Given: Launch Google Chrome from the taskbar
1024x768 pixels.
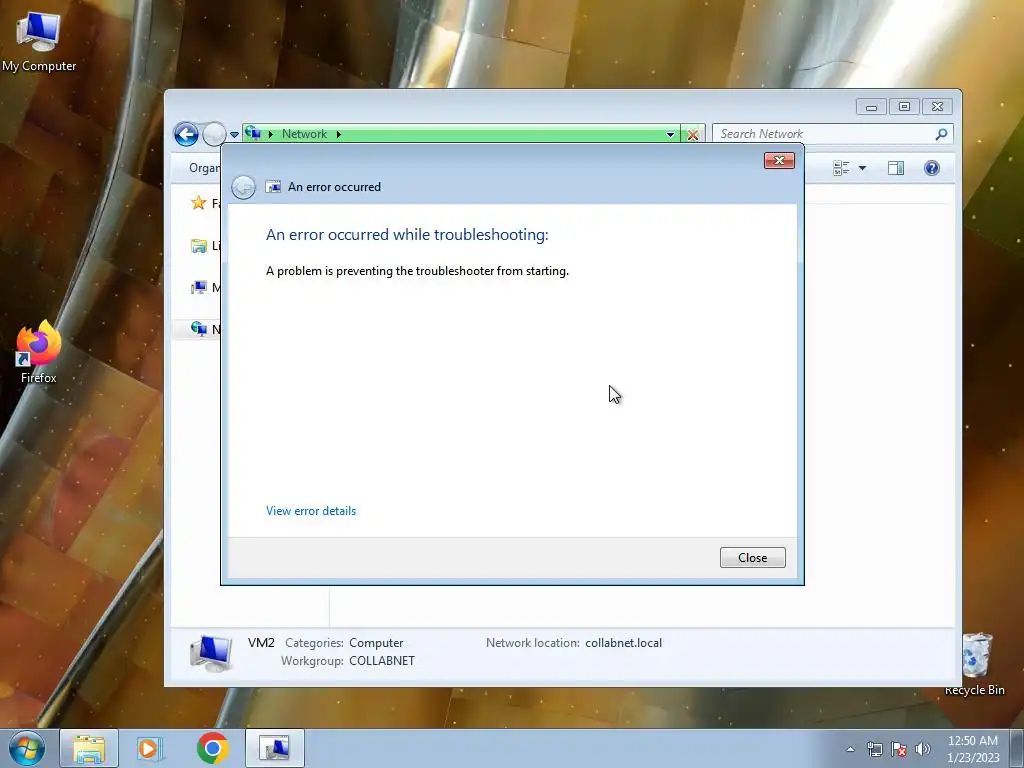Looking at the screenshot, I should pyautogui.click(x=212, y=748).
